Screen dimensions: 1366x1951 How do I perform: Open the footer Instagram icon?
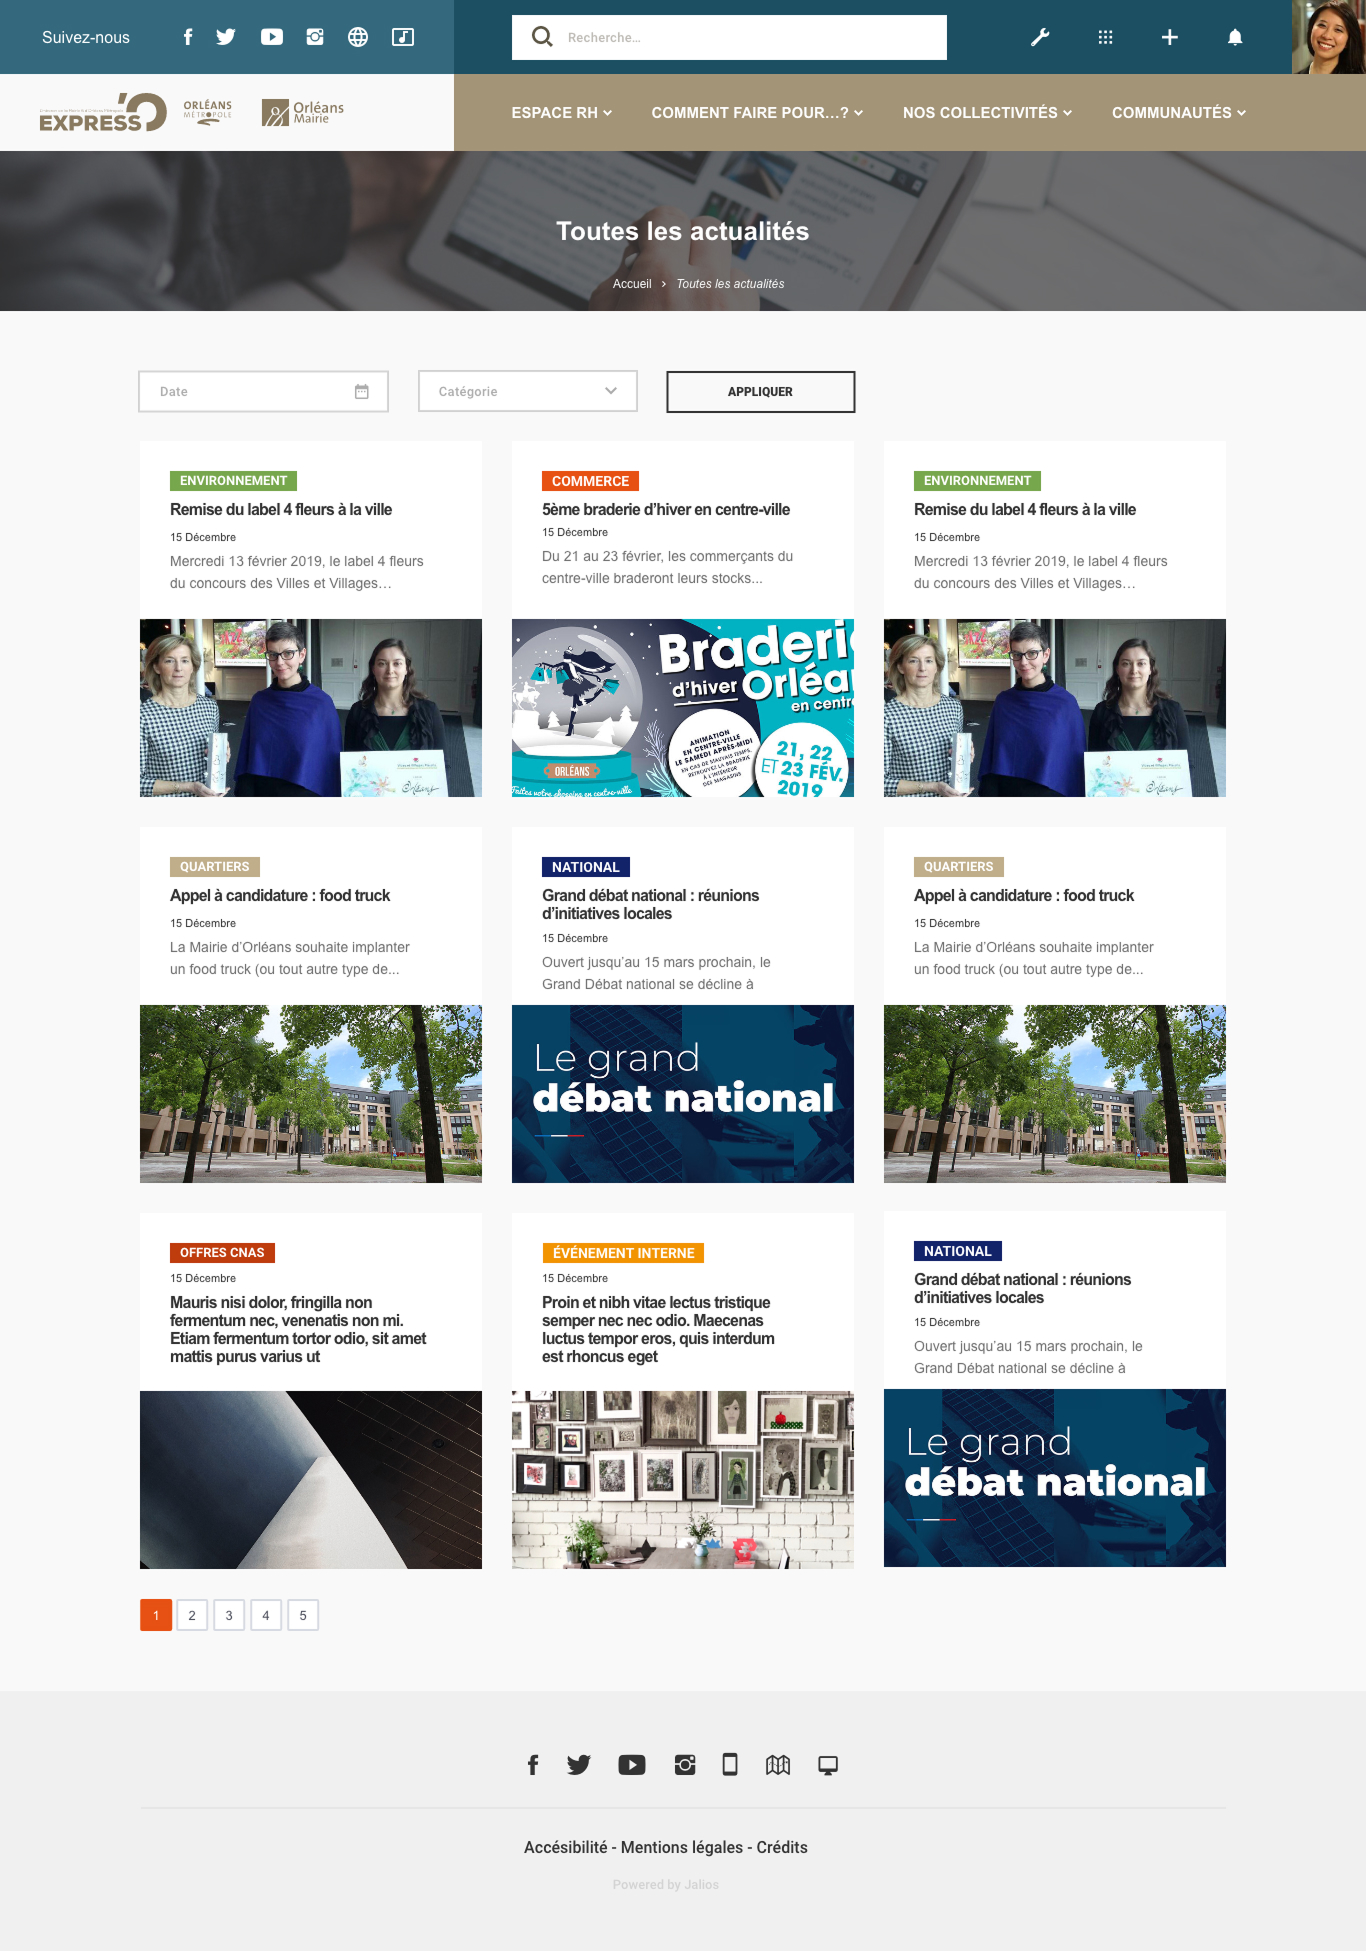coord(685,1765)
